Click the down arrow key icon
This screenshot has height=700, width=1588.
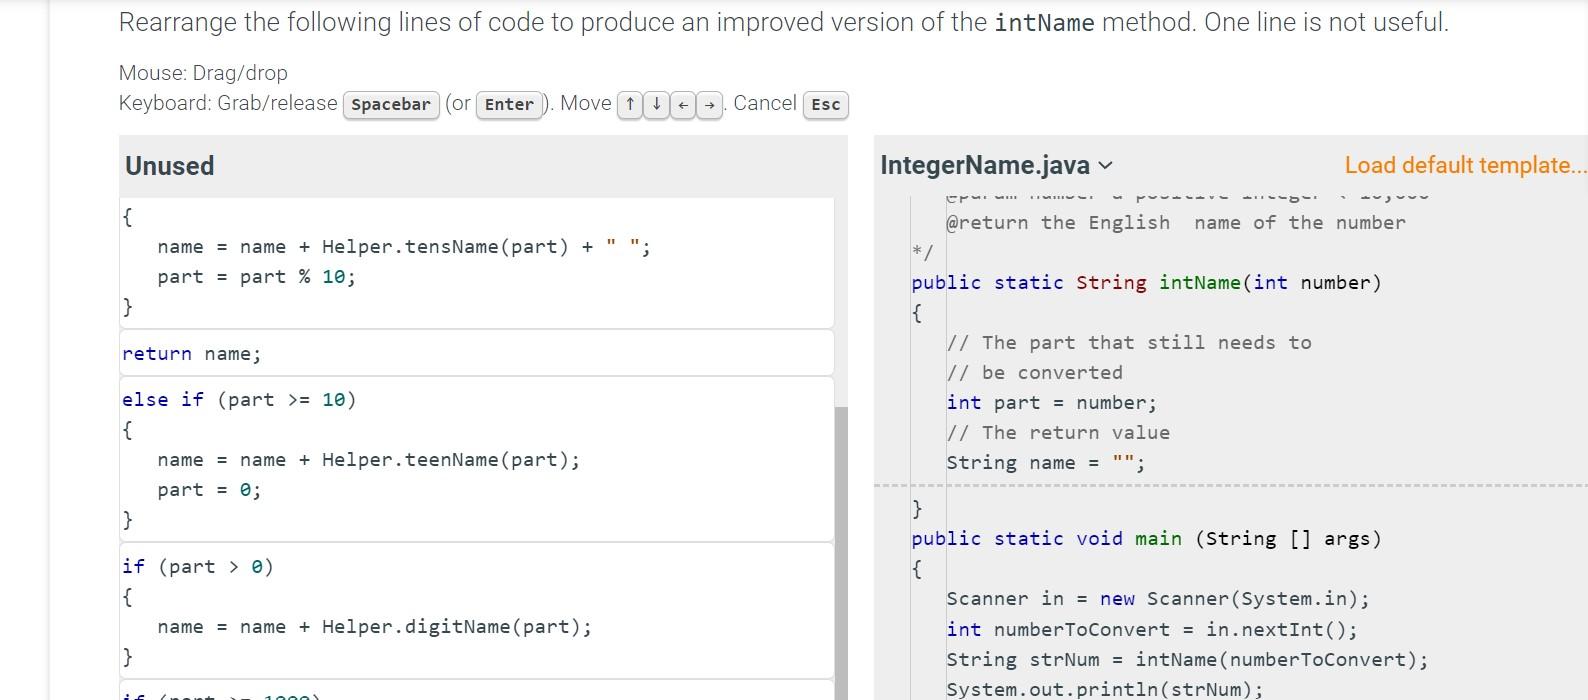click(656, 105)
